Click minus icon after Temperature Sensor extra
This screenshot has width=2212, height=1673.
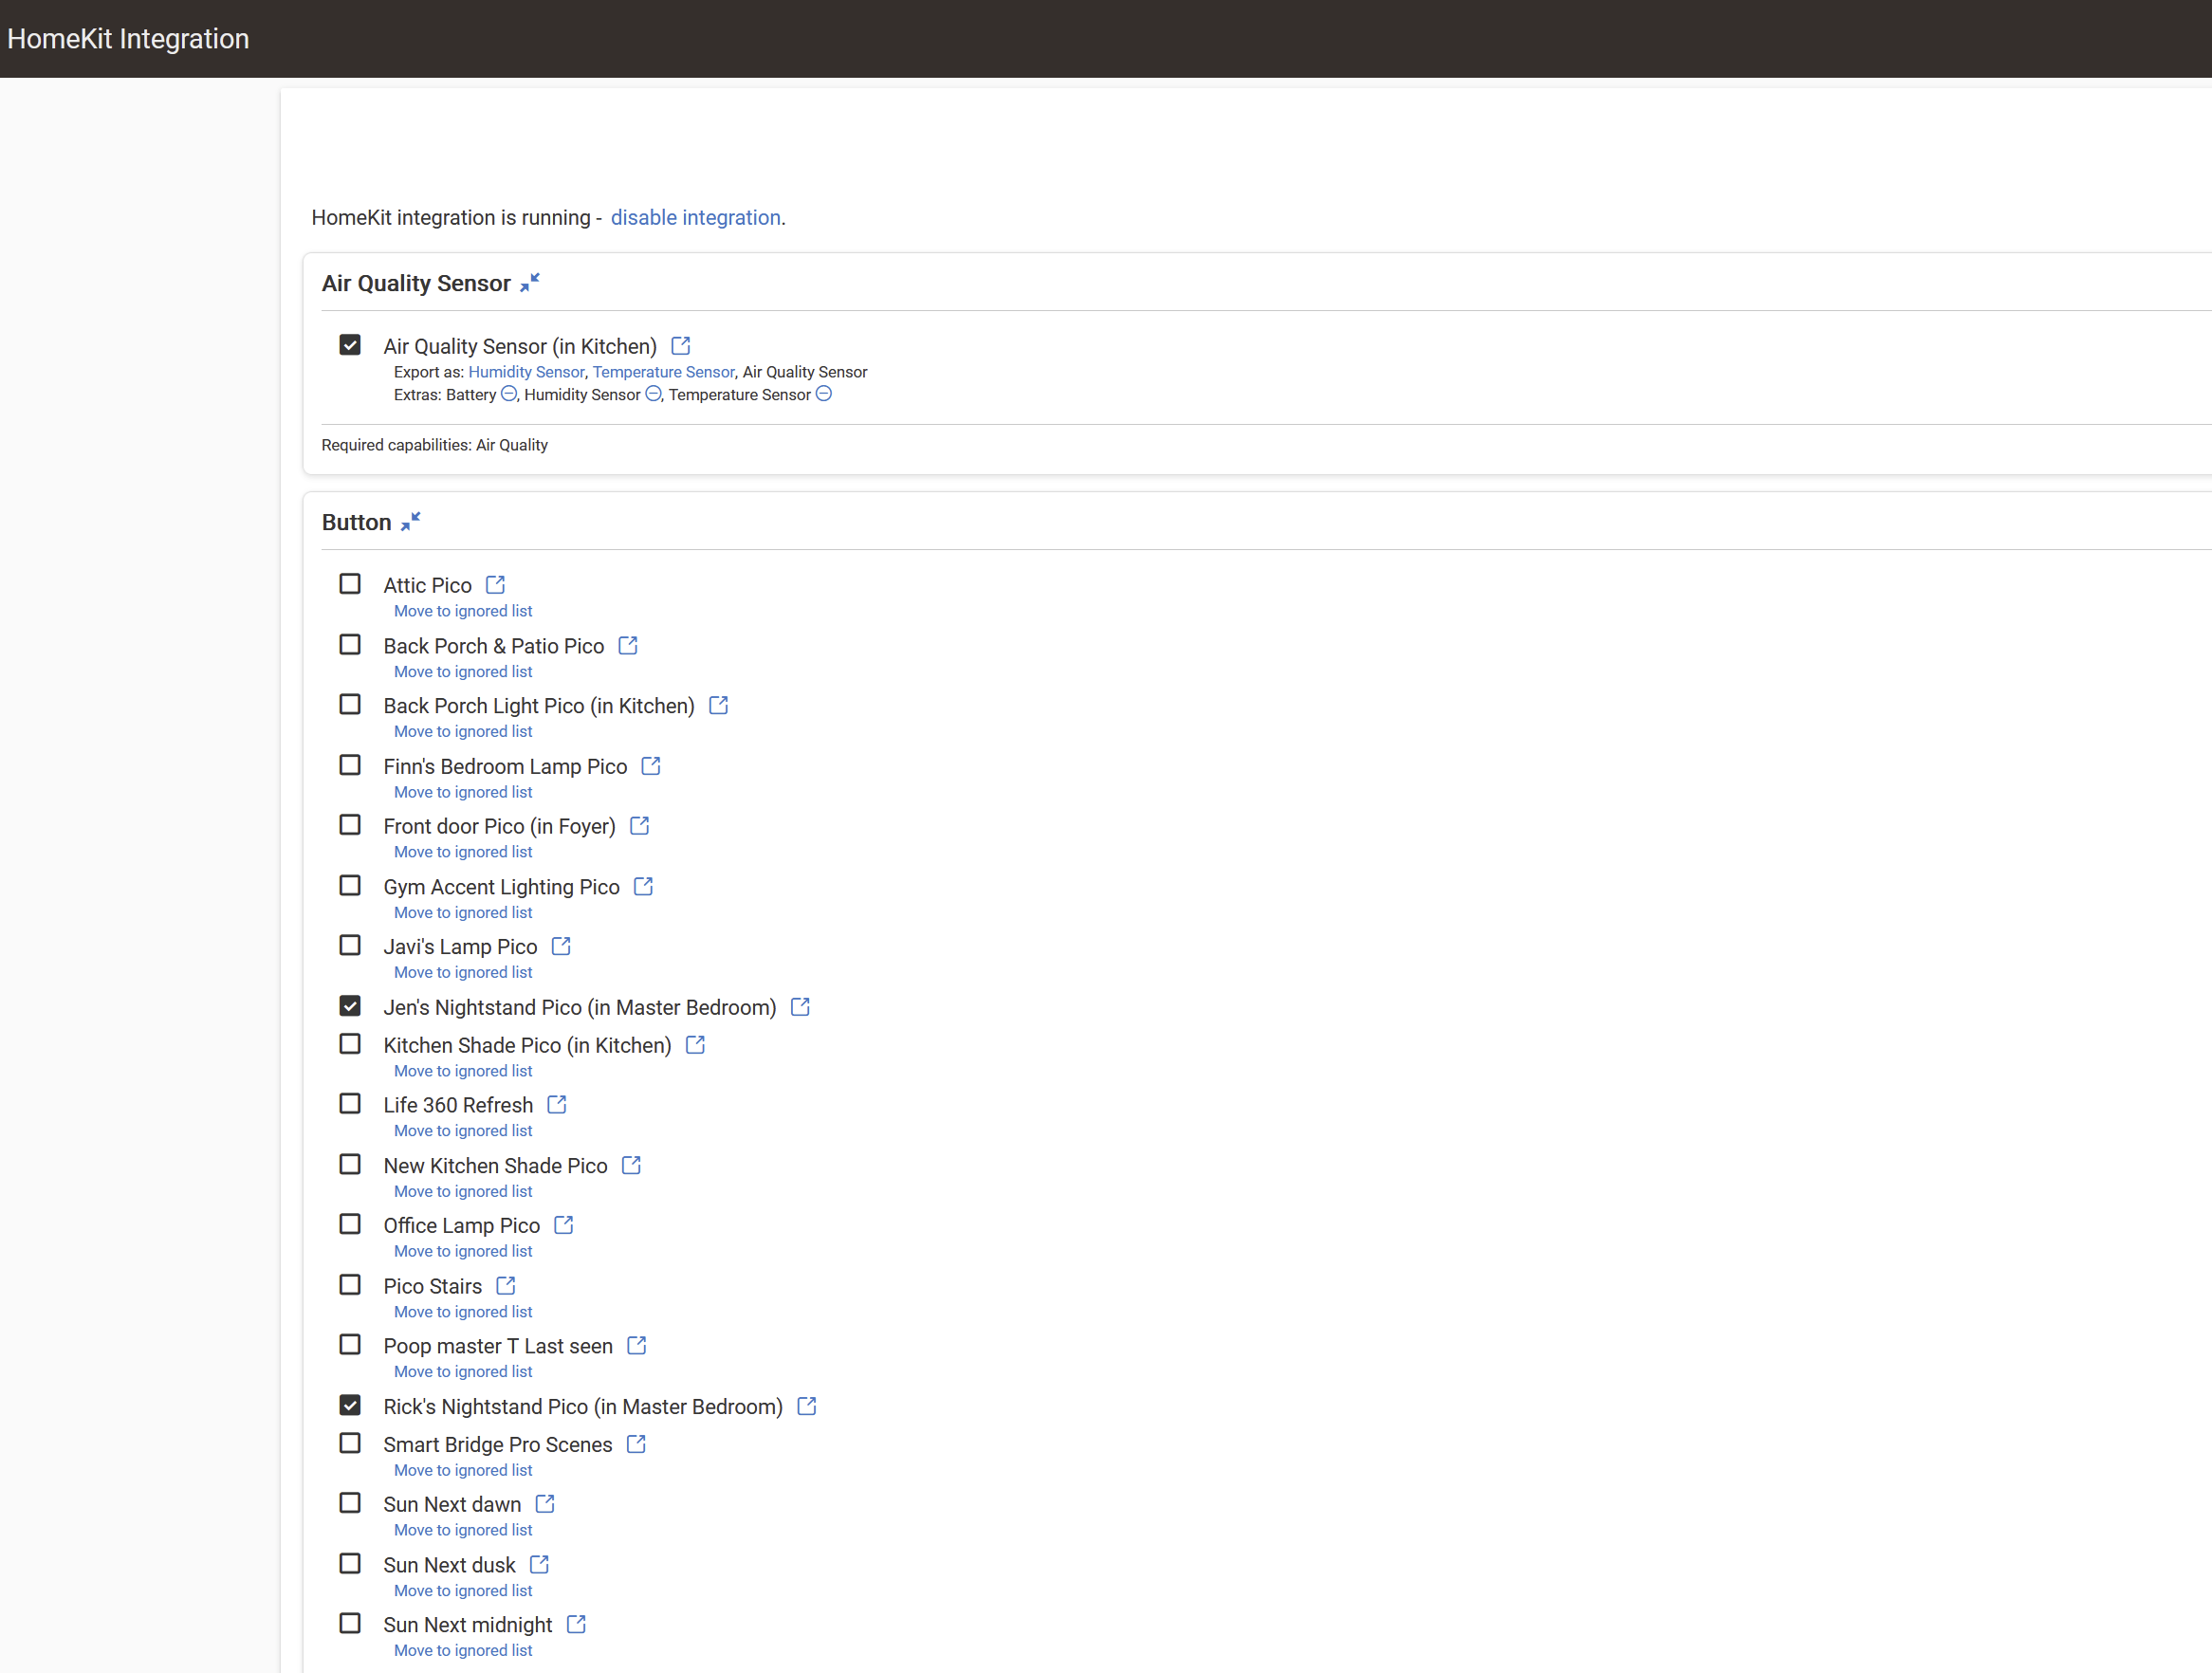click(x=823, y=394)
